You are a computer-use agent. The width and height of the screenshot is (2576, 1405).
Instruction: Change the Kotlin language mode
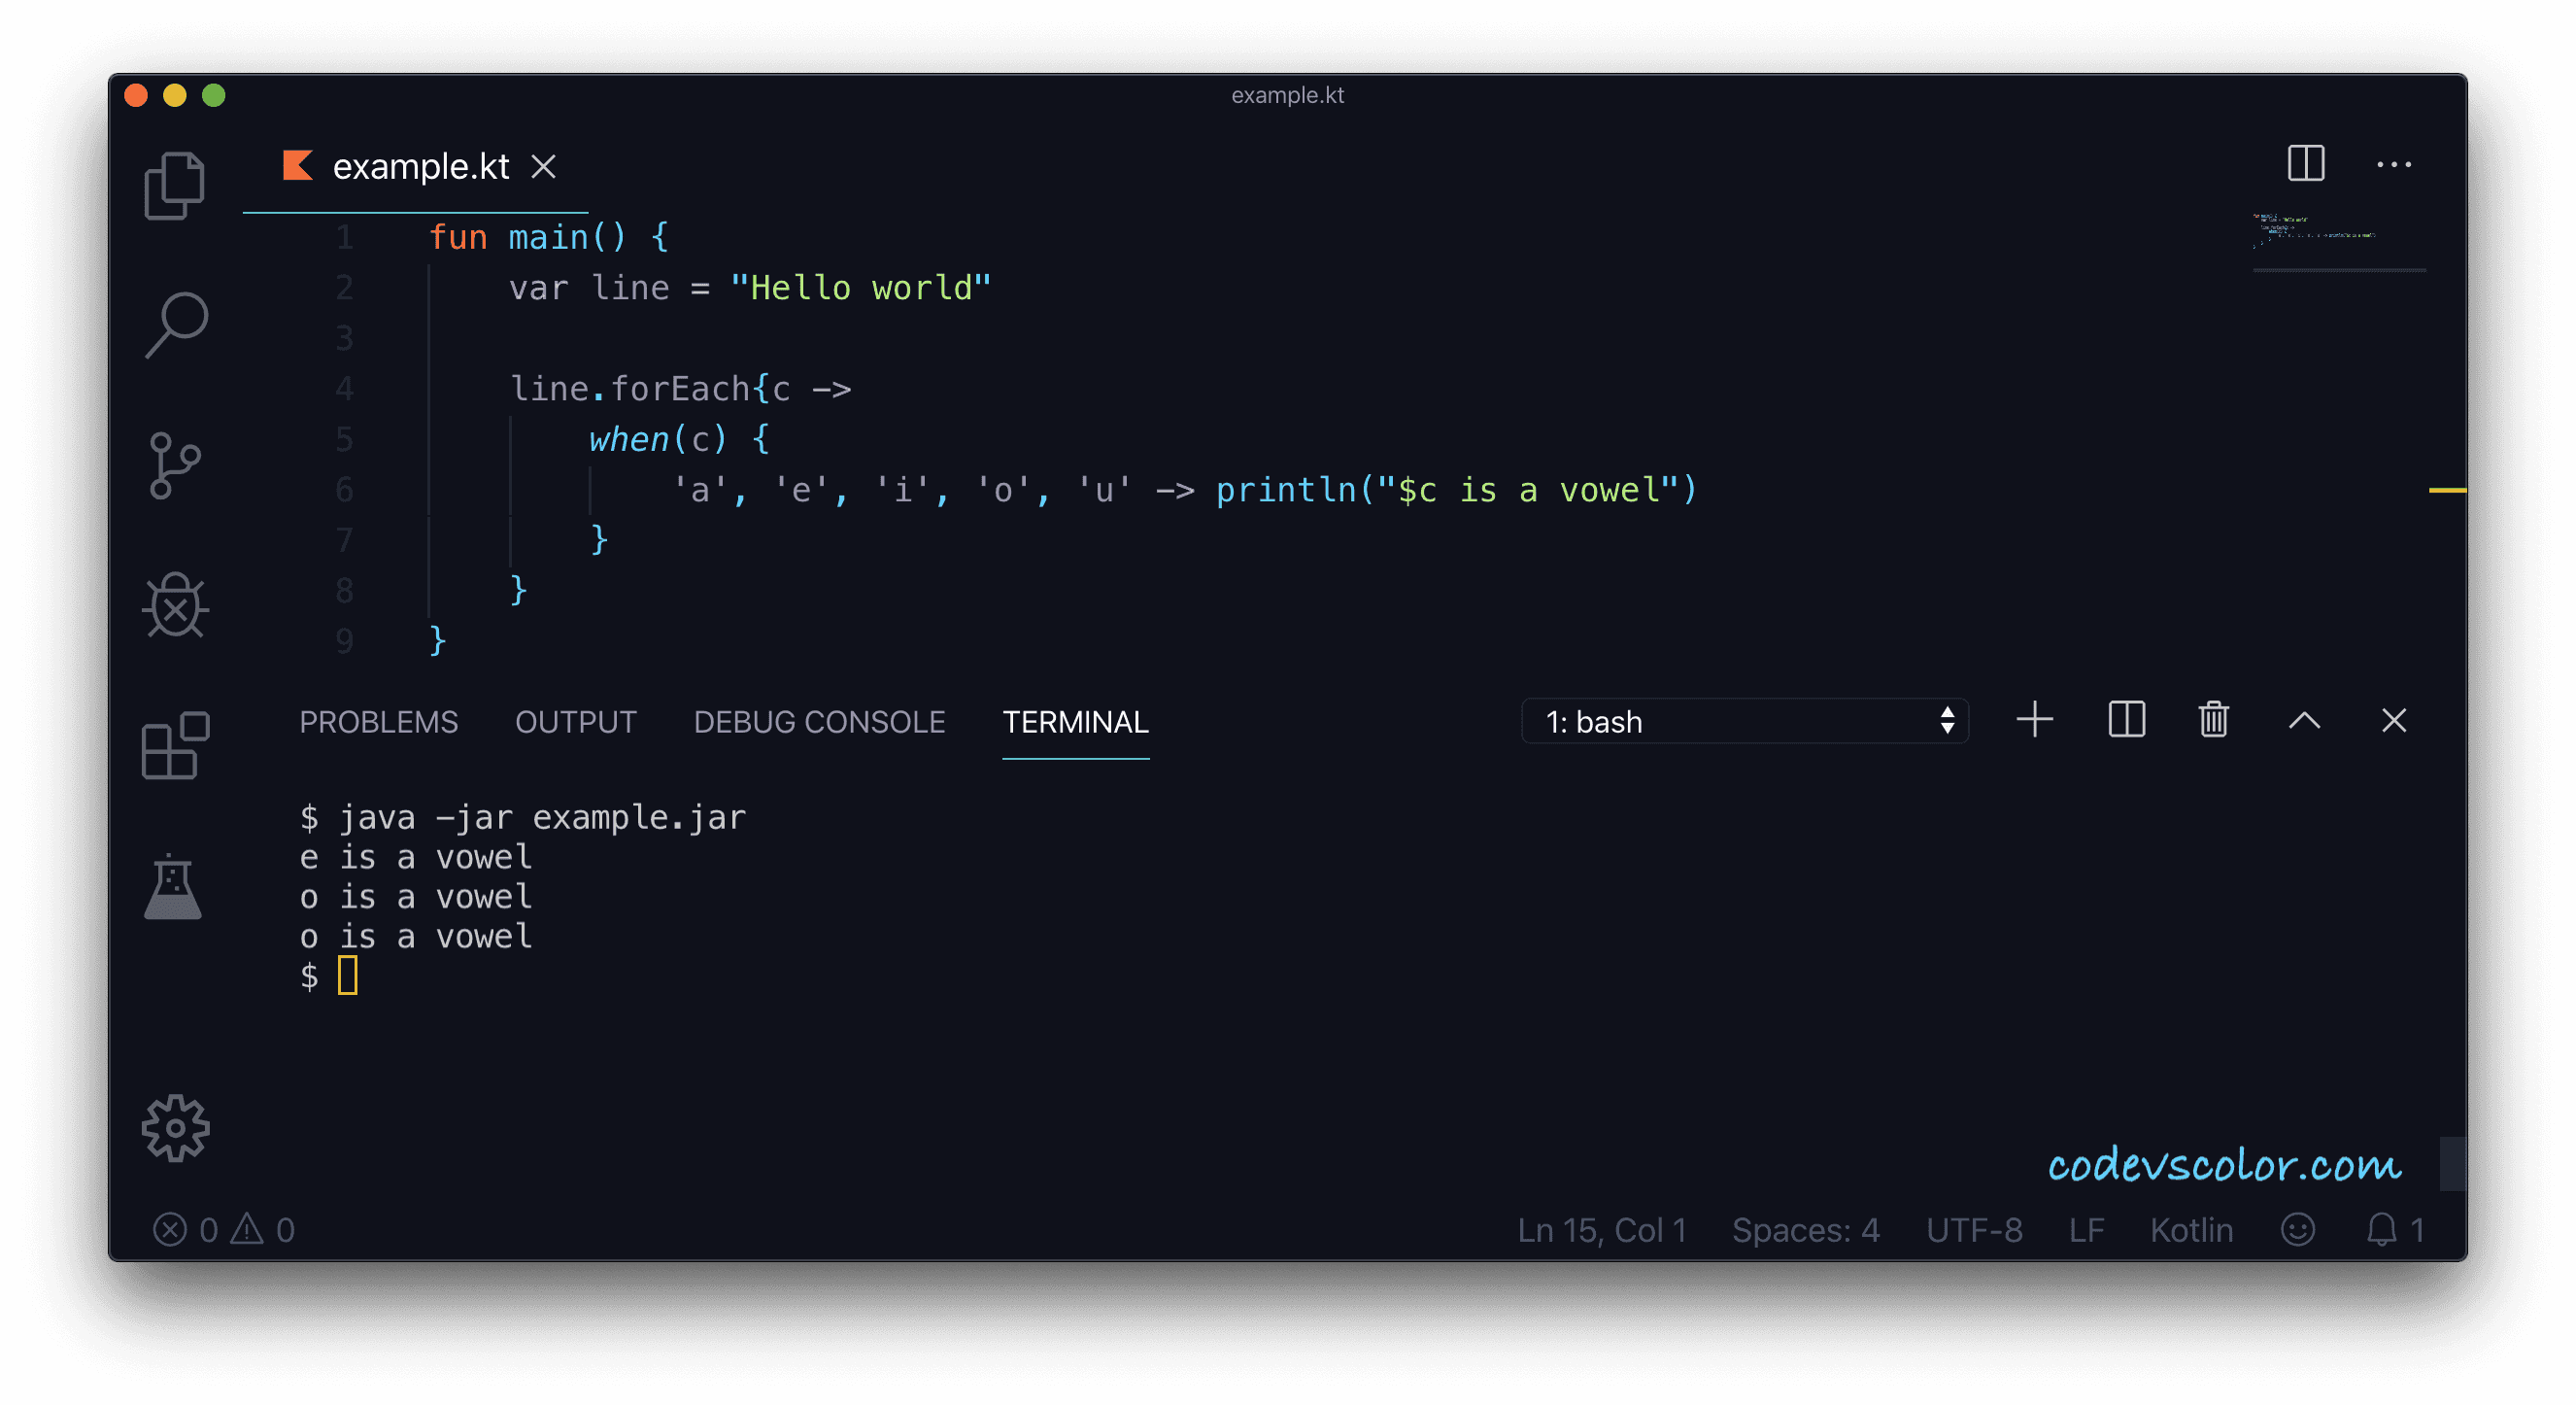tap(2191, 1230)
